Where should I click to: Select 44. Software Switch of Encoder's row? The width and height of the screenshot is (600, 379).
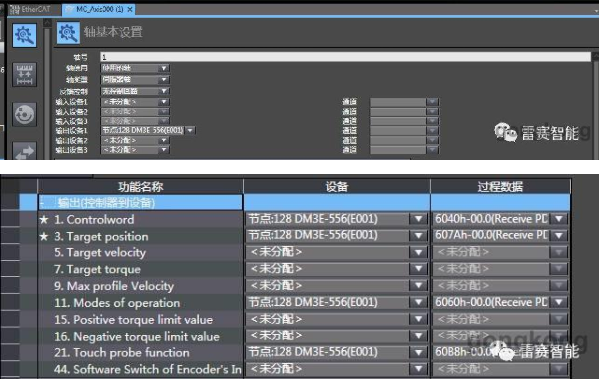[x=140, y=369]
